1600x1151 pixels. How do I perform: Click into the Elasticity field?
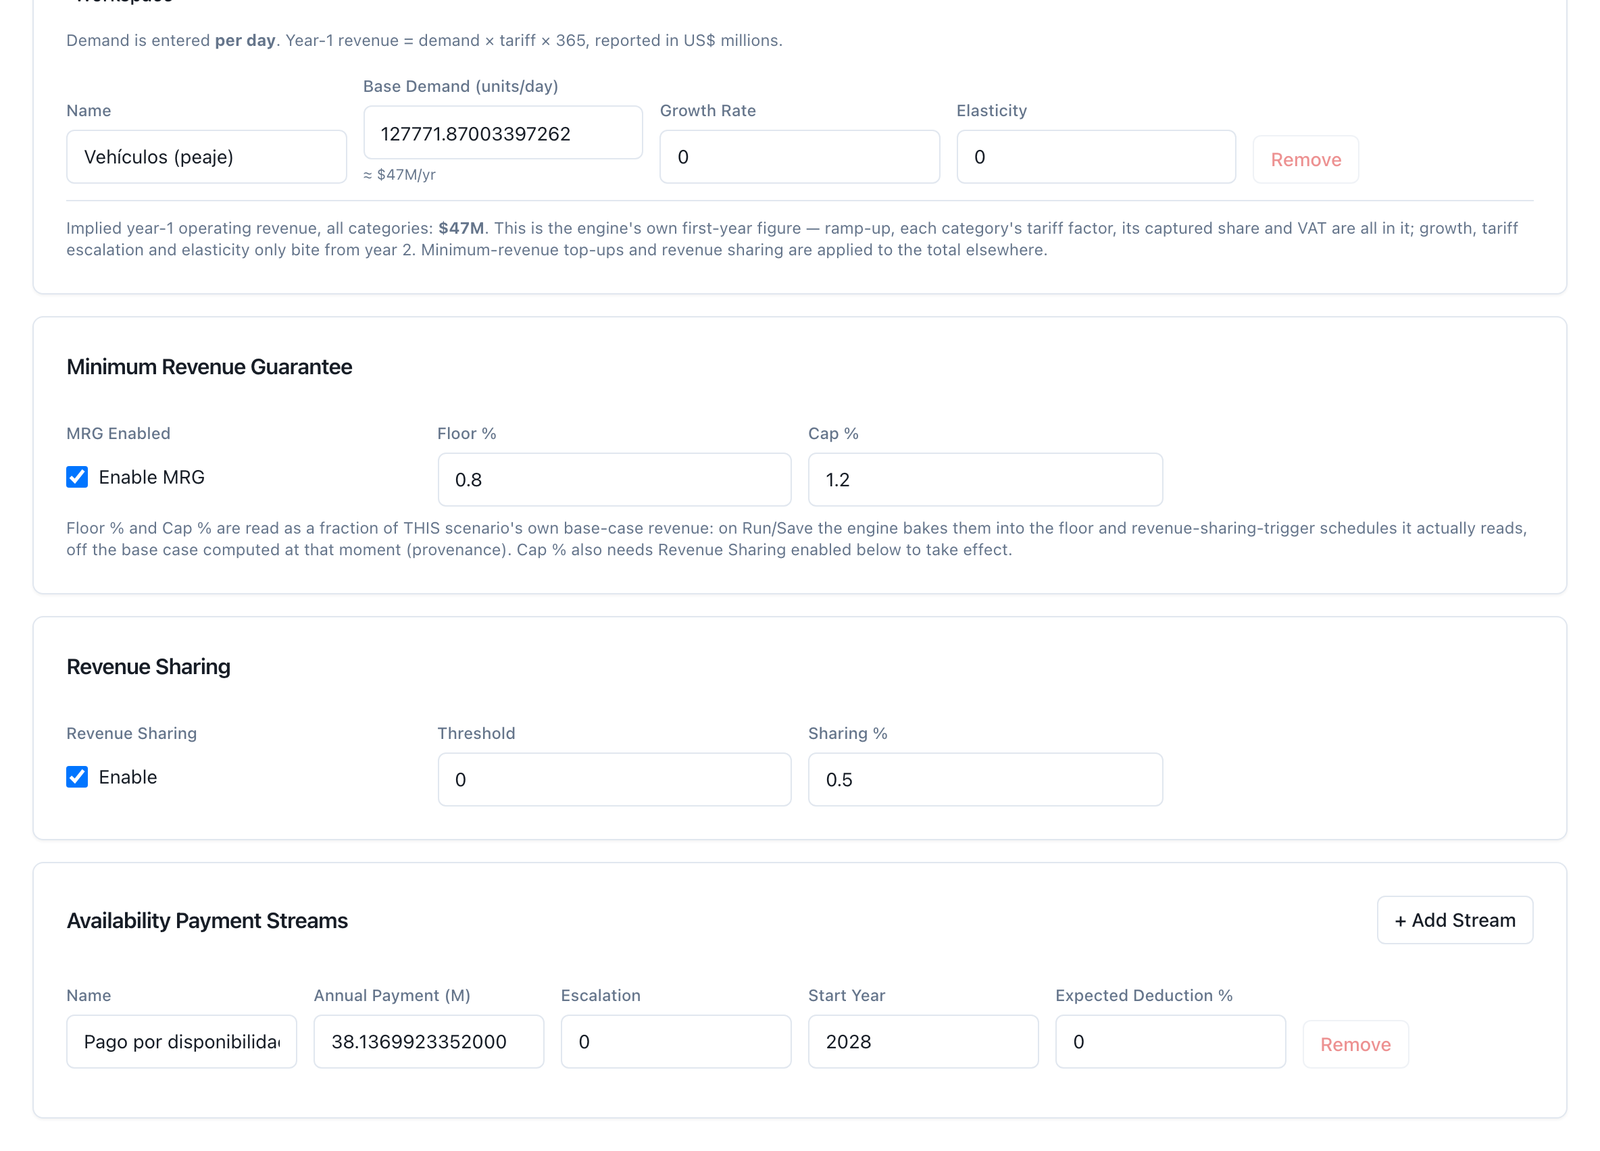pyautogui.click(x=1096, y=157)
